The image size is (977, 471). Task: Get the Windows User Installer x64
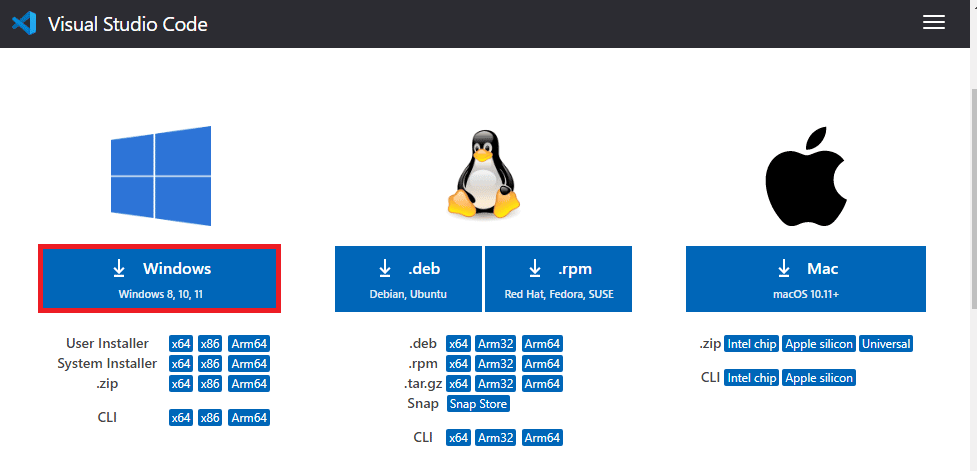[x=181, y=344]
